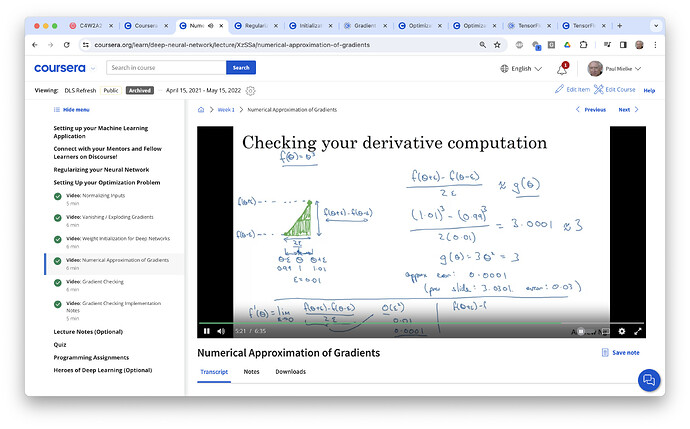The height and width of the screenshot is (429, 690).
Task: Open Chrome side panel icon
Action: tap(623, 45)
